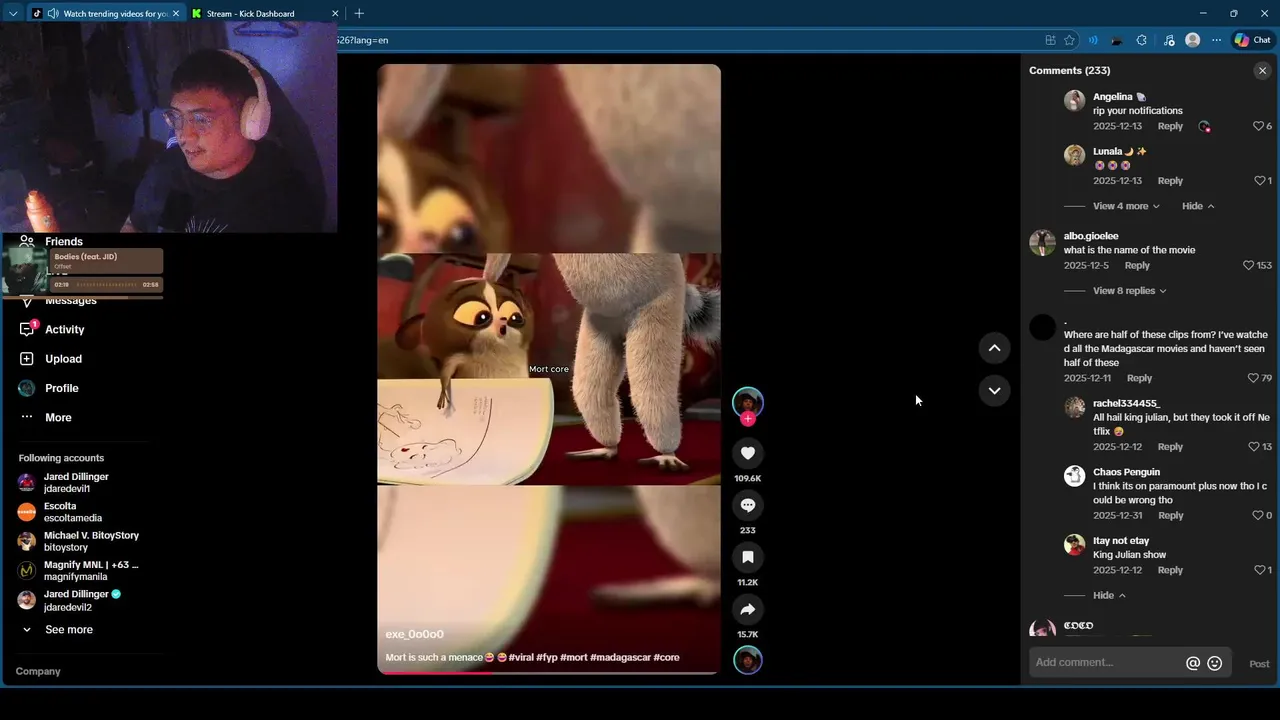The height and width of the screenshot is (720, 1280).
Task: Seek in the video's bottom progress bar
Action: (x=548, y=673)
